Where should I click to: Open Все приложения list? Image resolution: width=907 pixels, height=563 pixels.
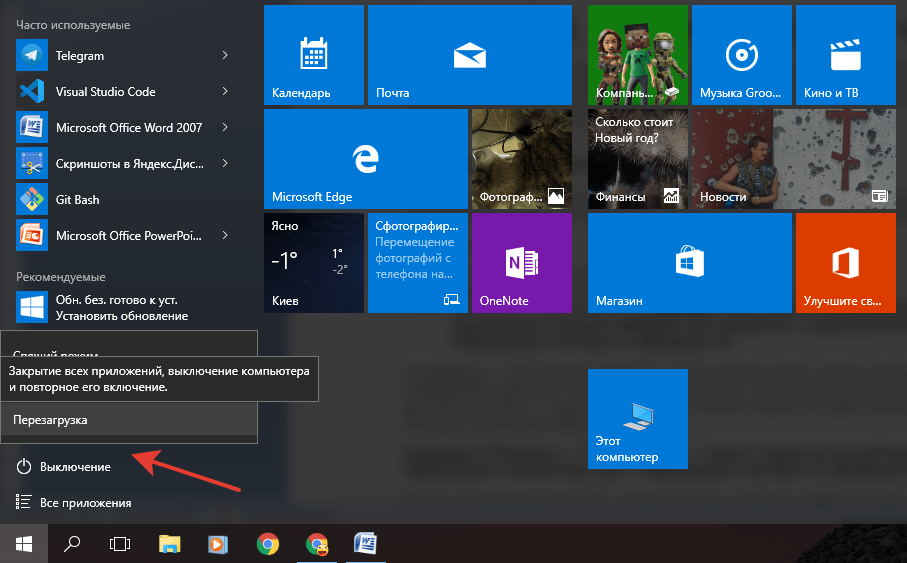(x=73, y=502)
